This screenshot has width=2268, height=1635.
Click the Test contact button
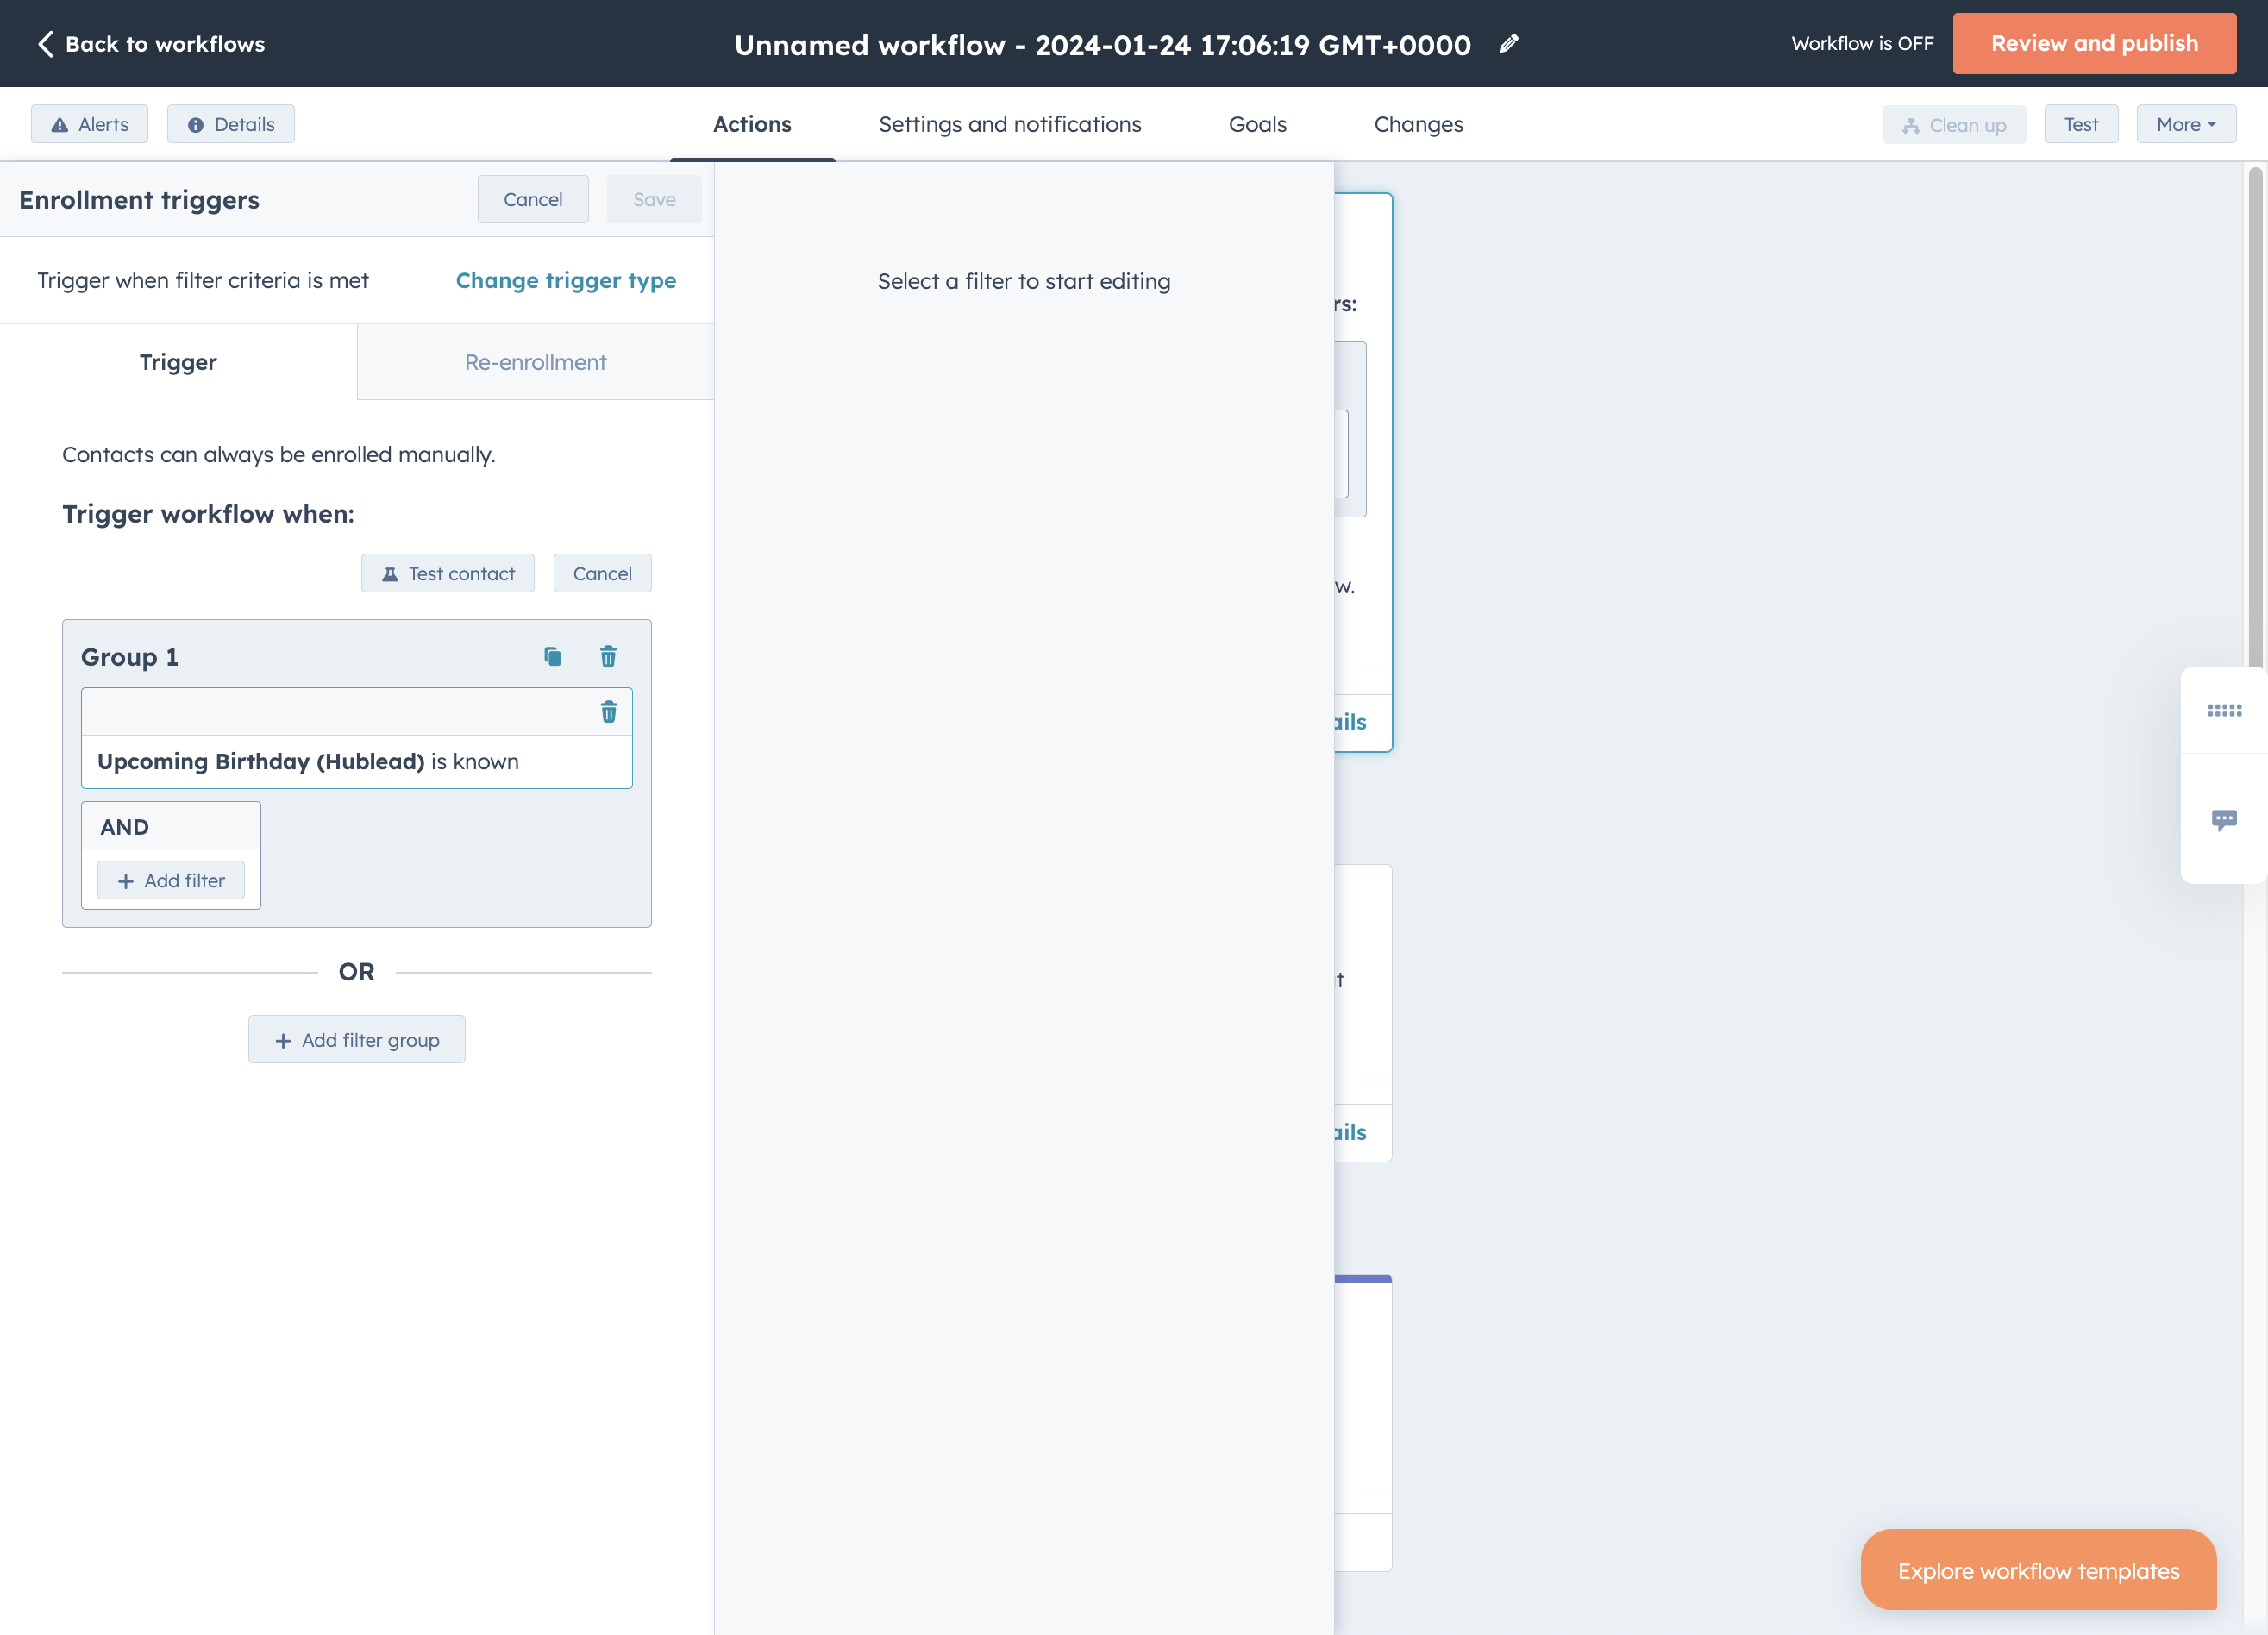point(448,574)
